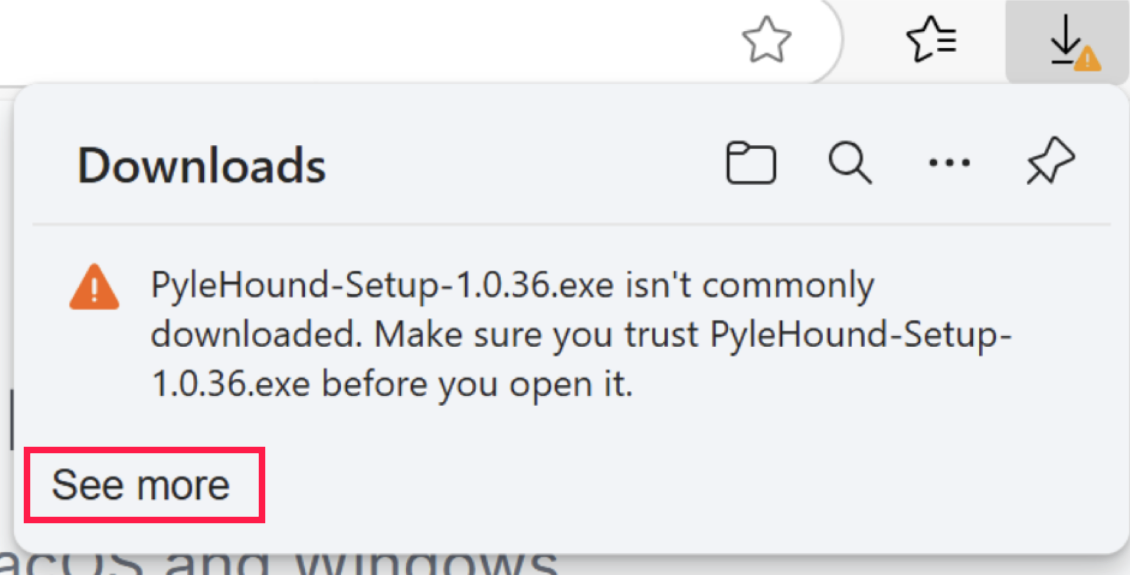1130x575 pixels.
Task: Open the downloads folder icon
Action: click(750, 164)
